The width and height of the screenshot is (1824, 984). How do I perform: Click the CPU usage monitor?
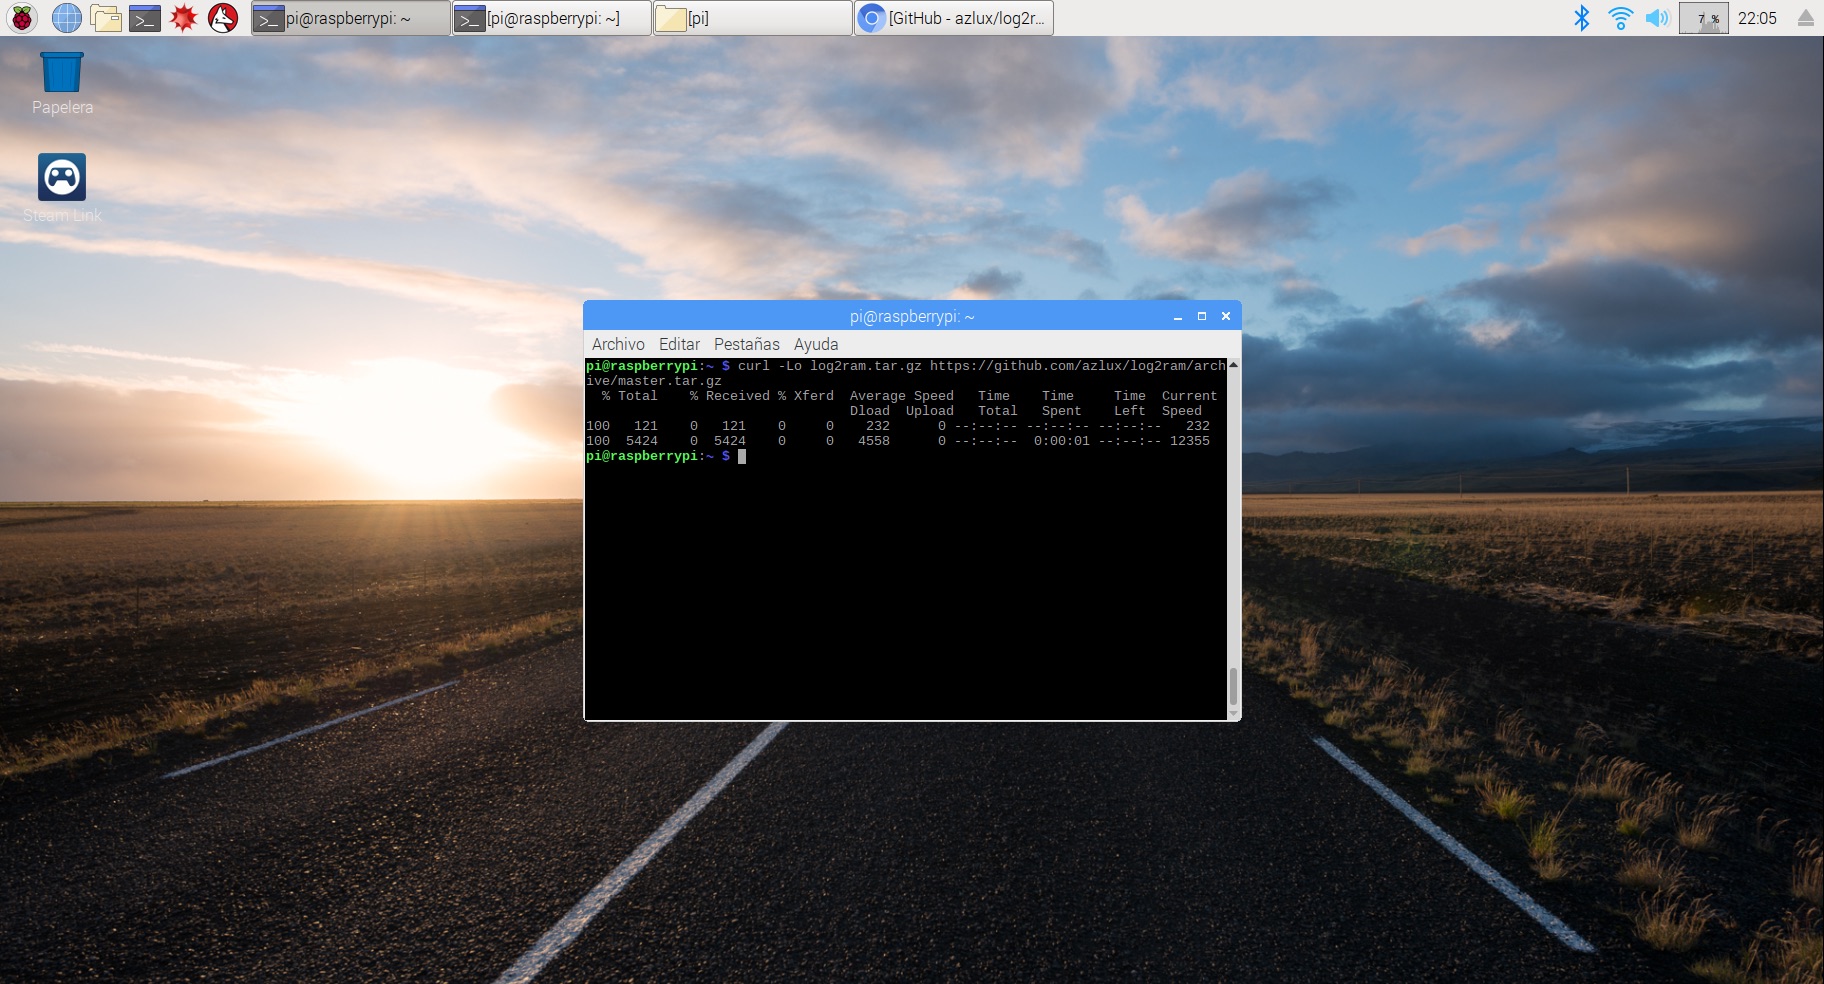point(1704,18)
